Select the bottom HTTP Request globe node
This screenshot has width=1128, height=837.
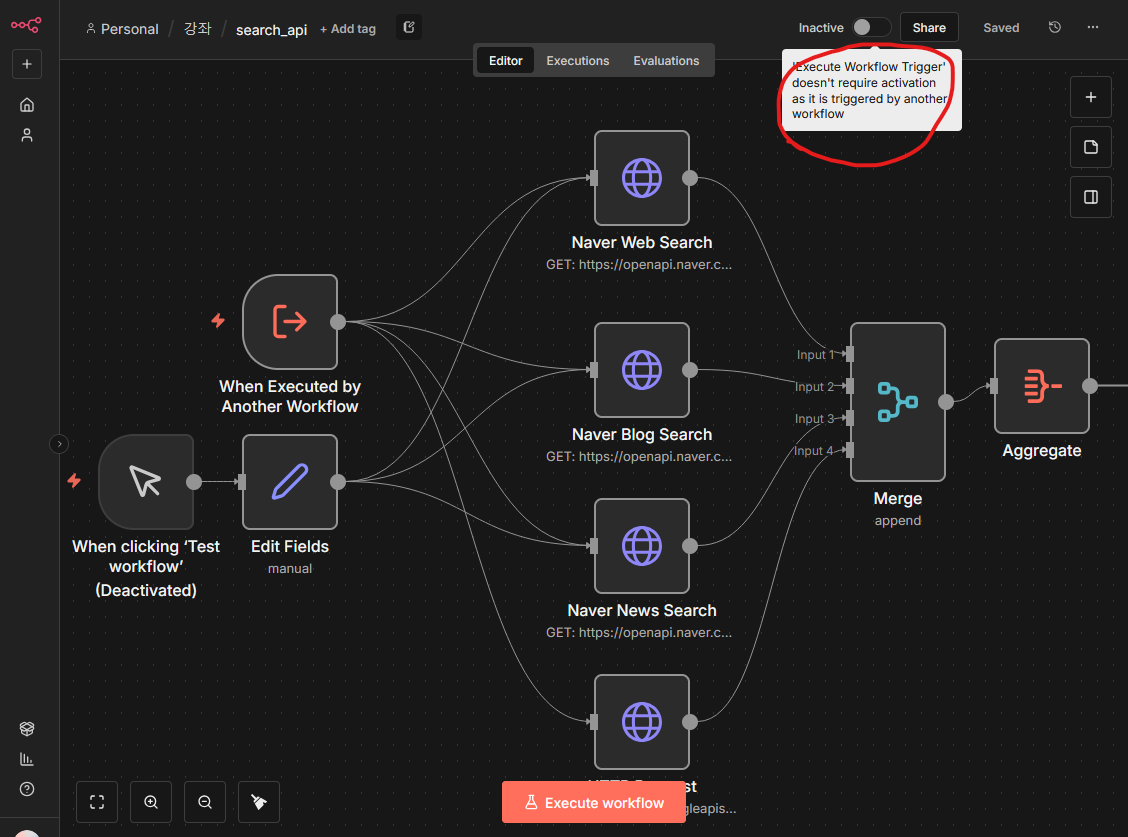(642, 722)
